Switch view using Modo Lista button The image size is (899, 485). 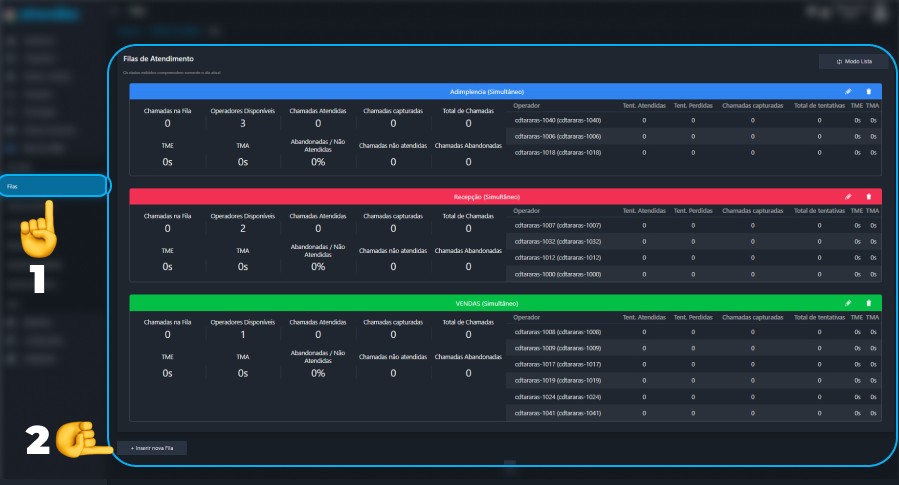[x=854, y=61]
